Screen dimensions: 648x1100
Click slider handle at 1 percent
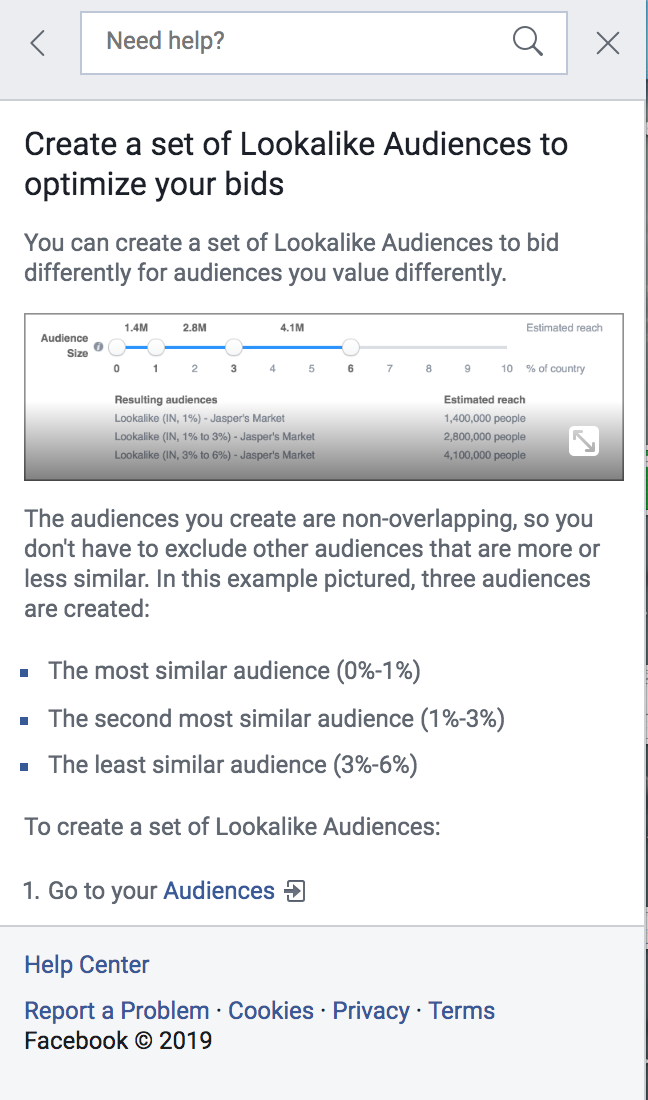[156, 347]
